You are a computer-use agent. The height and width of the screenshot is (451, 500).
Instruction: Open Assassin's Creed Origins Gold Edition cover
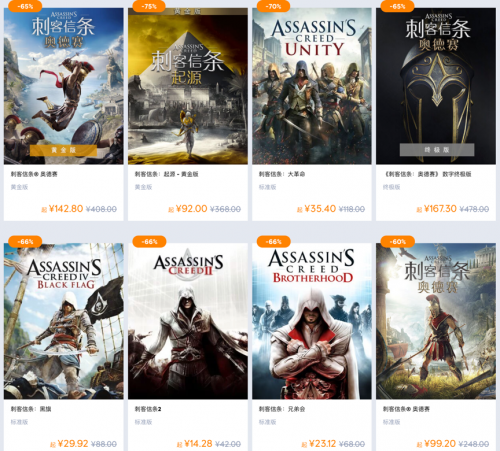click(188, 86)
